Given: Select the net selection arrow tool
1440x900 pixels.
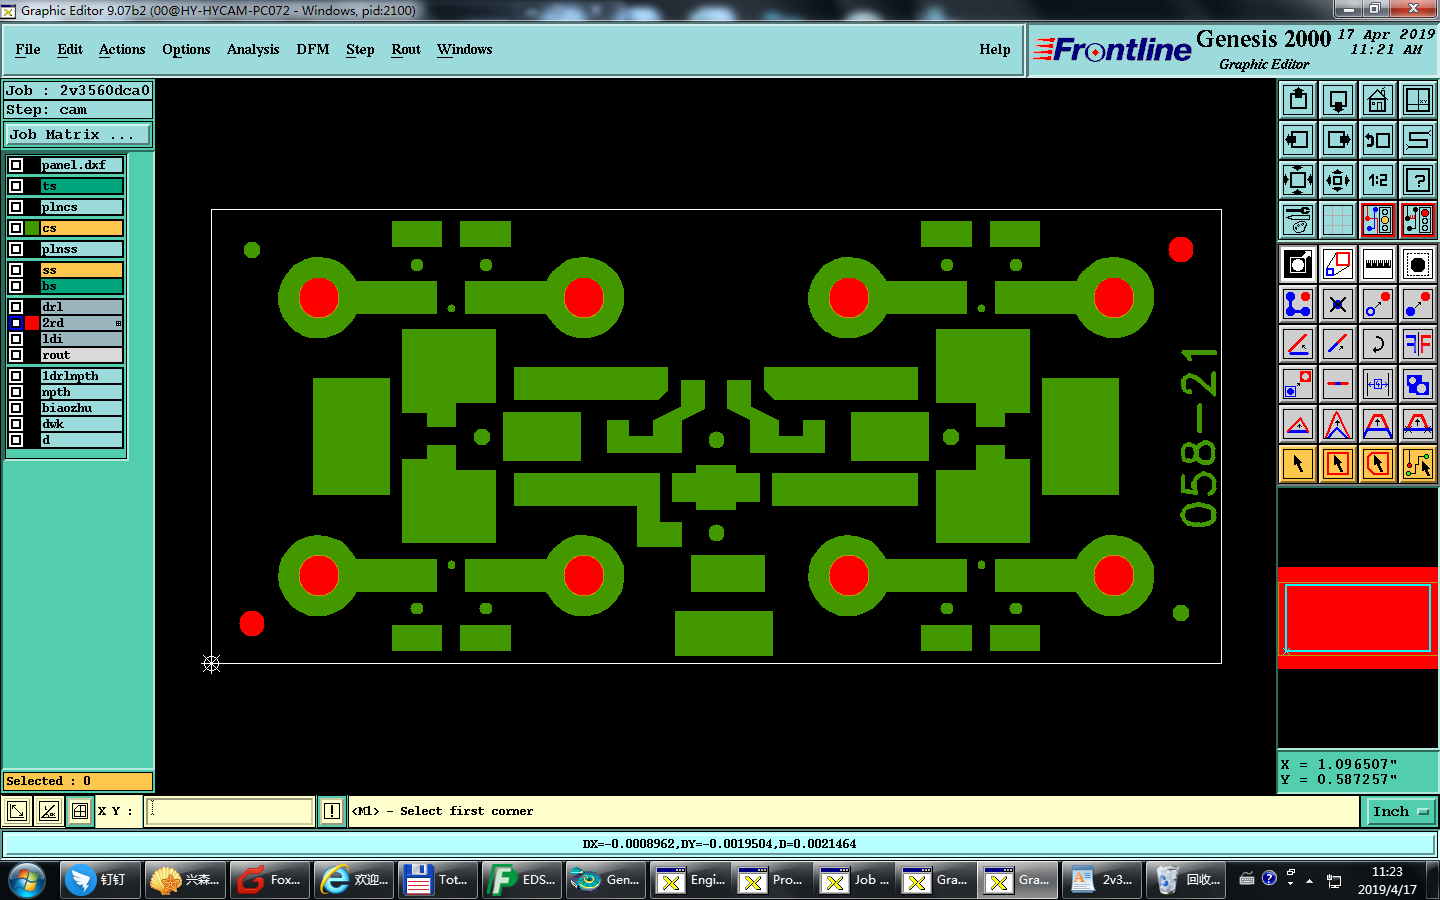Looking at the screenshot, I should pos(1418,464).
